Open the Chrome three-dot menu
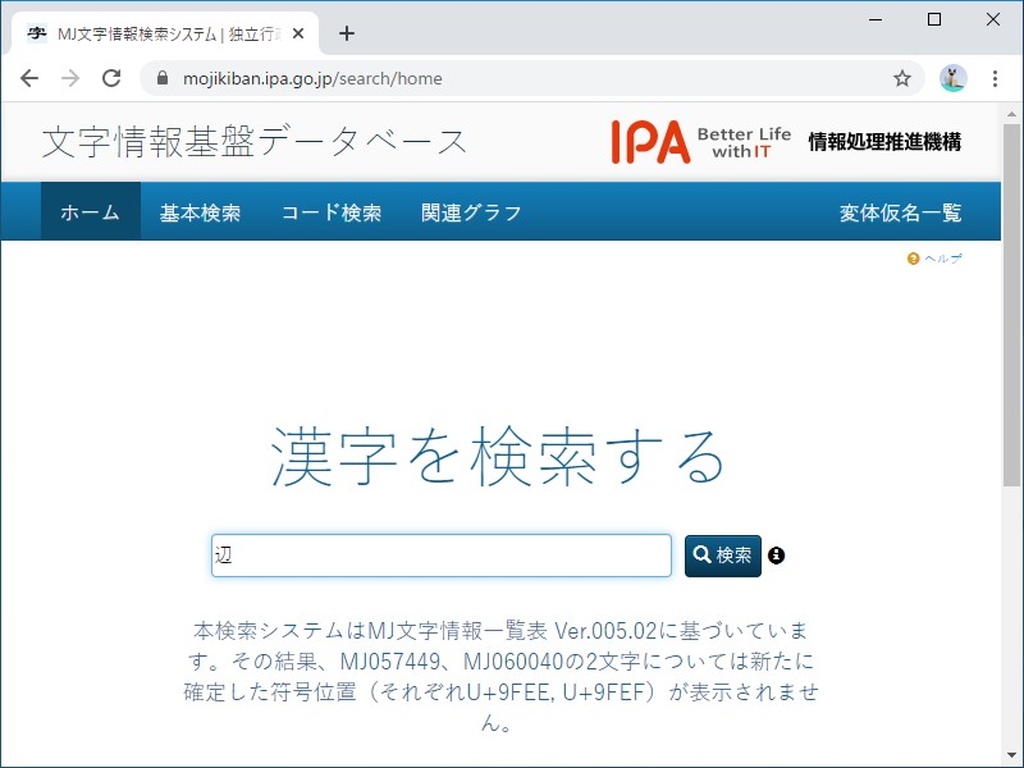This screenshot has width=1024, height=768. (x=995, y=77)
